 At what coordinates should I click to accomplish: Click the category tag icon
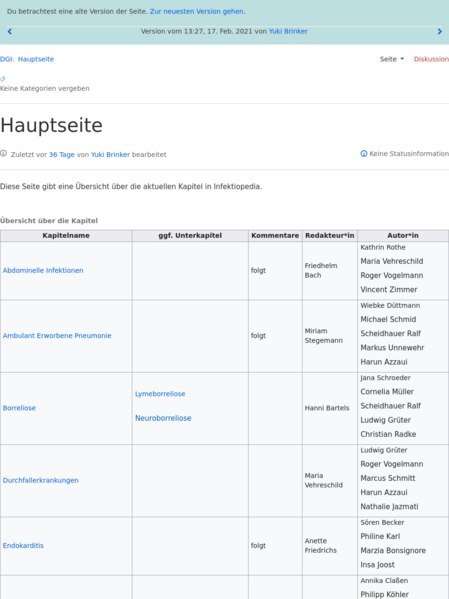(x=3, y=79)
